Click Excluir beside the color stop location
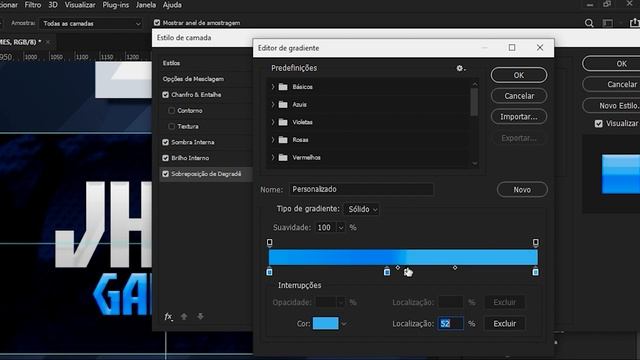640x360 pixels. (504, 324)
